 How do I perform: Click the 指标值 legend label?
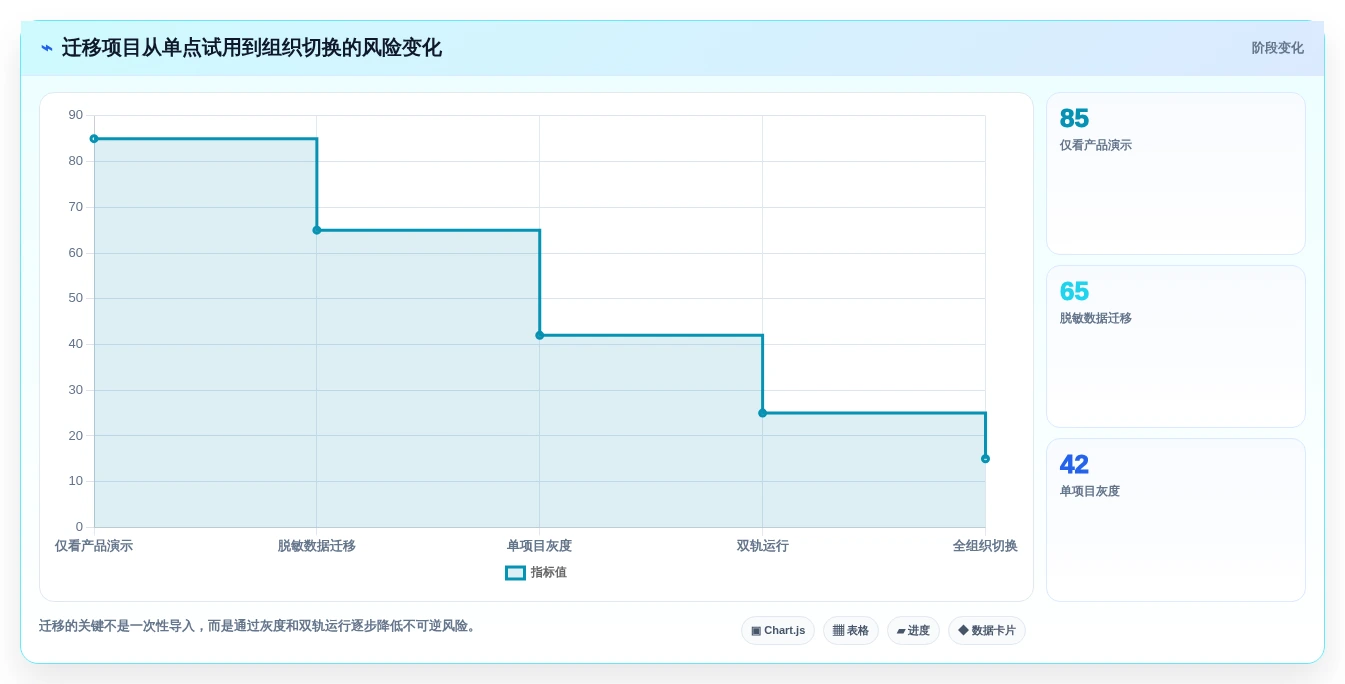[x=549, y=573]
